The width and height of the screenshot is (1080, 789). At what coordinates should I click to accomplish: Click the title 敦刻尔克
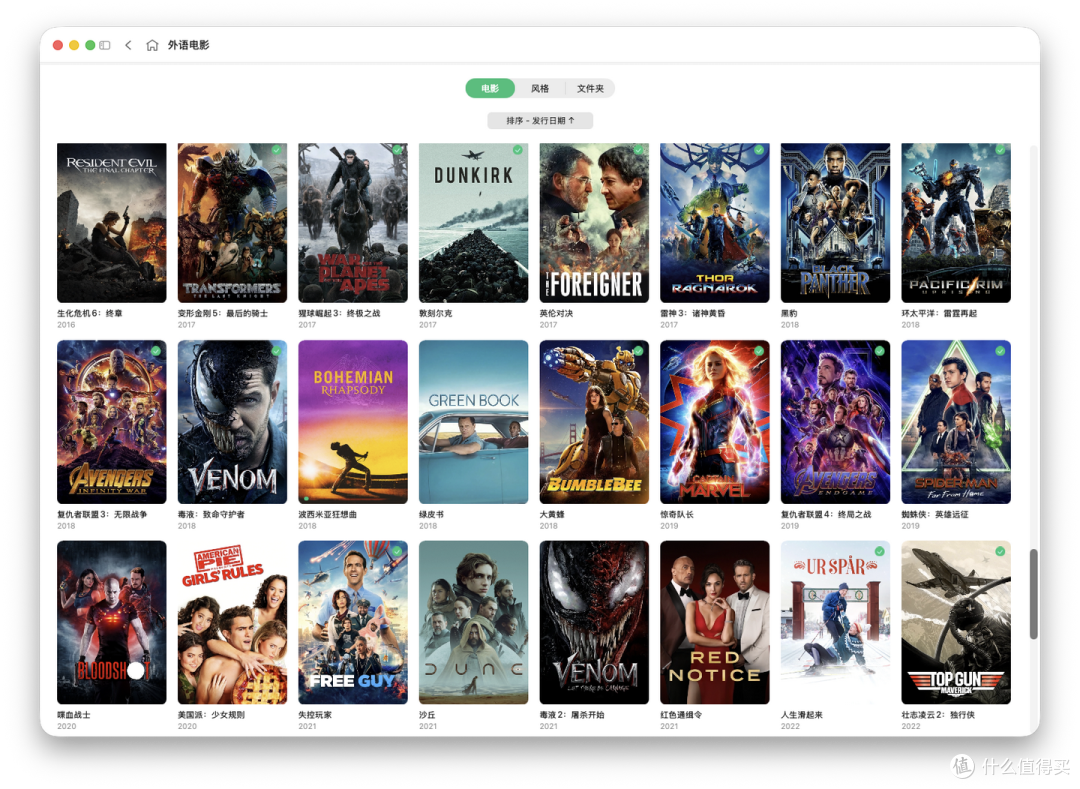(435, 313)
